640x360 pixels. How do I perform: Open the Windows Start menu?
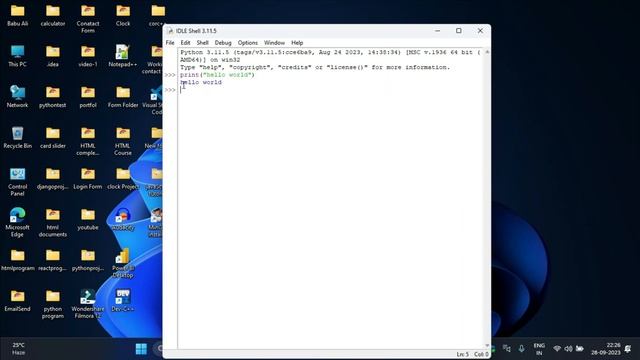point(141,349)
